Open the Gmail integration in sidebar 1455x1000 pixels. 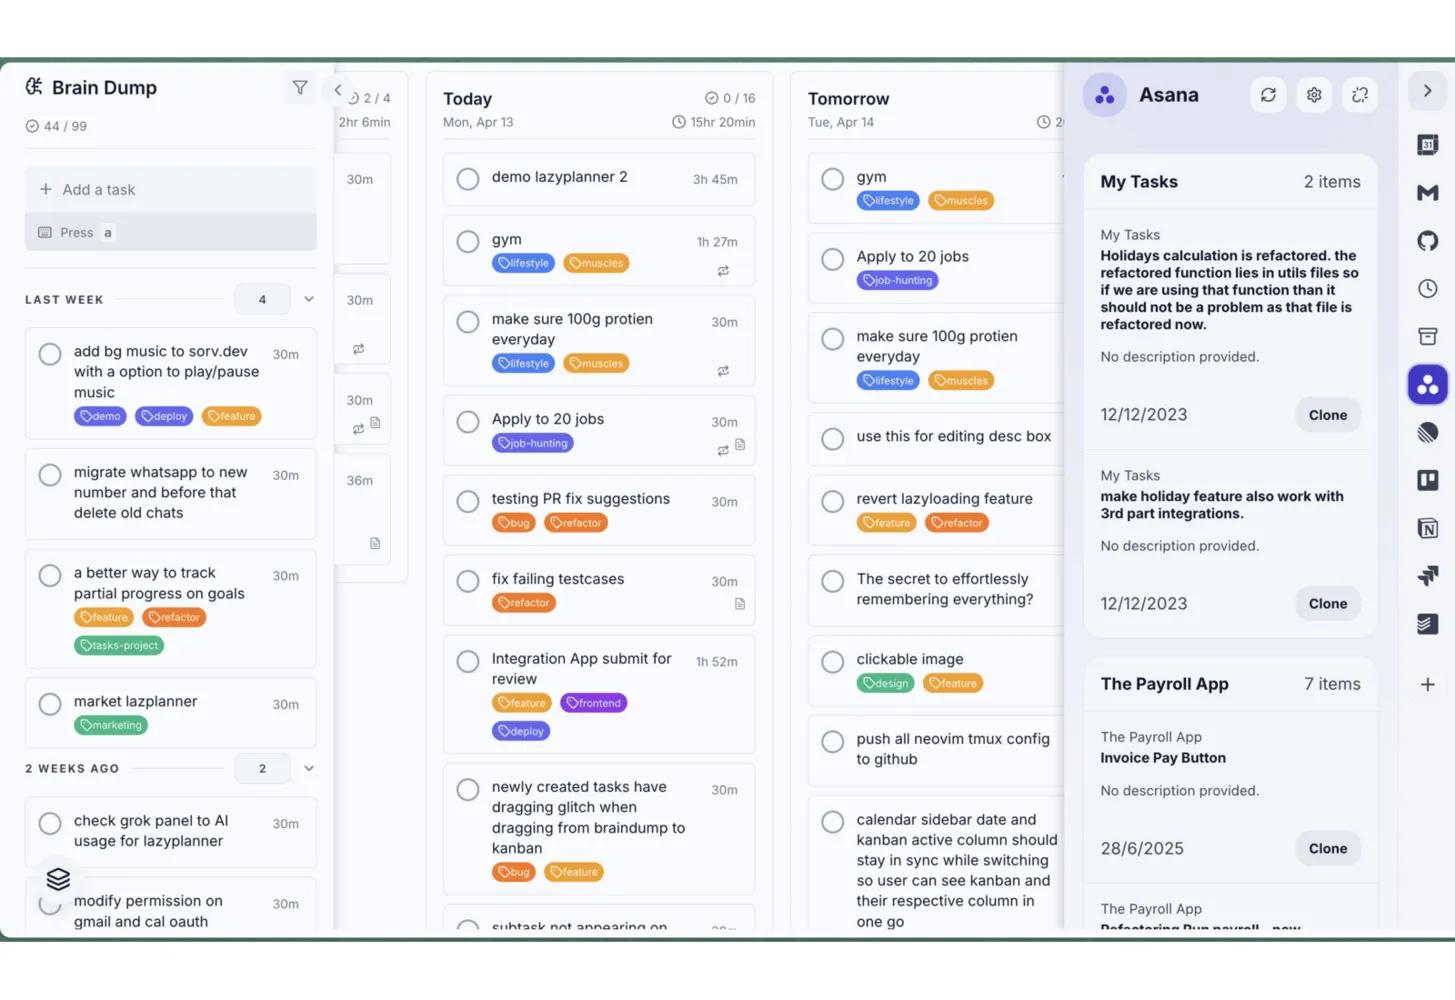1427,193
